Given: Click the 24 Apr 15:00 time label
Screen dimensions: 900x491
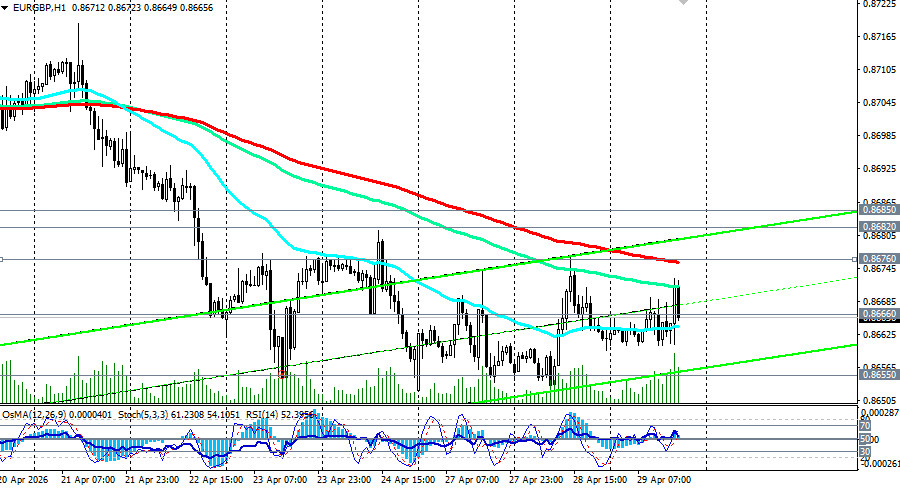Looking at the screenshot, I should (408, 480).
